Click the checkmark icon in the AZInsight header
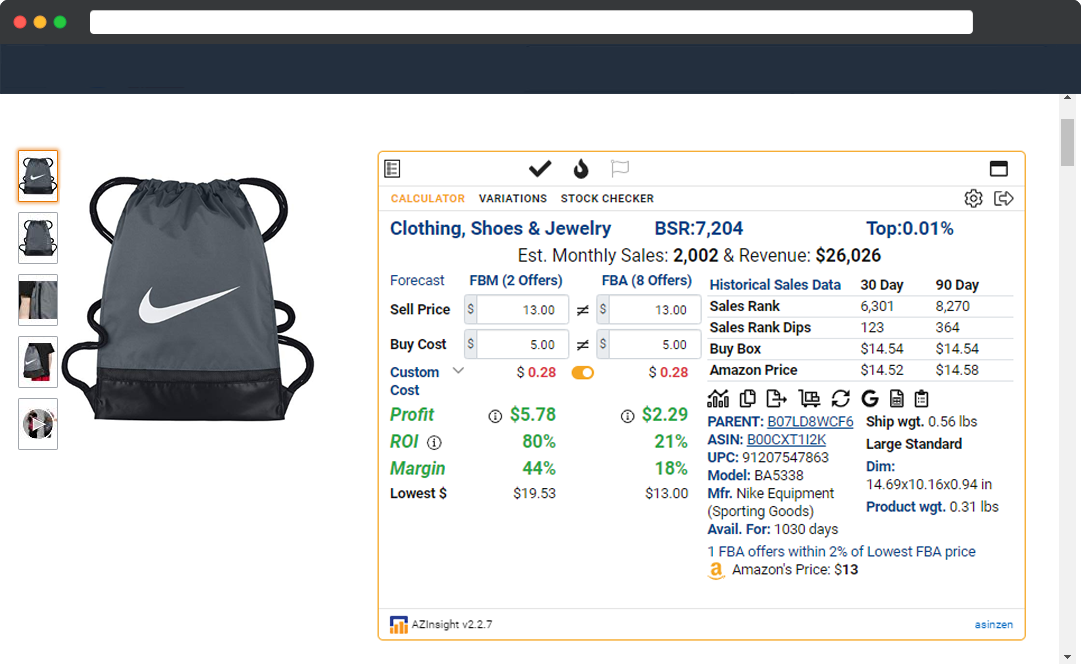Viewport: 1081px width, 664px height. [x=540, y=168]
